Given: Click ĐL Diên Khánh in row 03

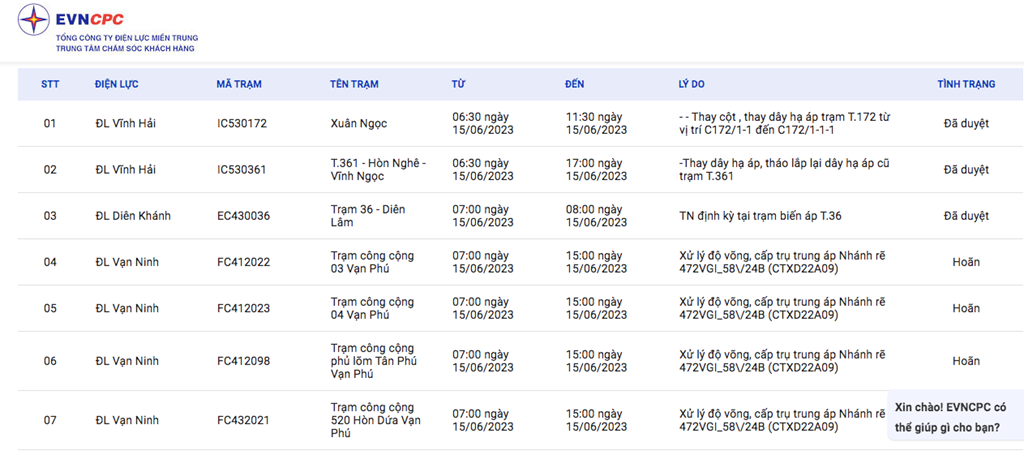Looking at the screenshot, I should coord(133,216).
